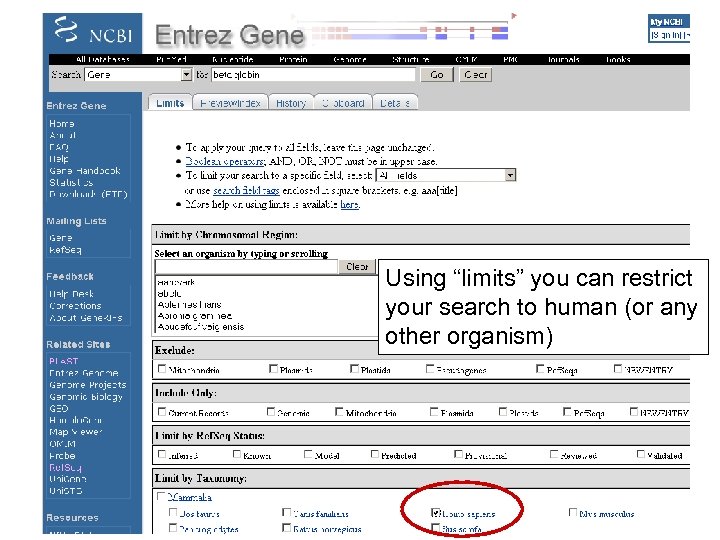
Task: Check Plasmids under Exclude
Action: click(273, 369)
